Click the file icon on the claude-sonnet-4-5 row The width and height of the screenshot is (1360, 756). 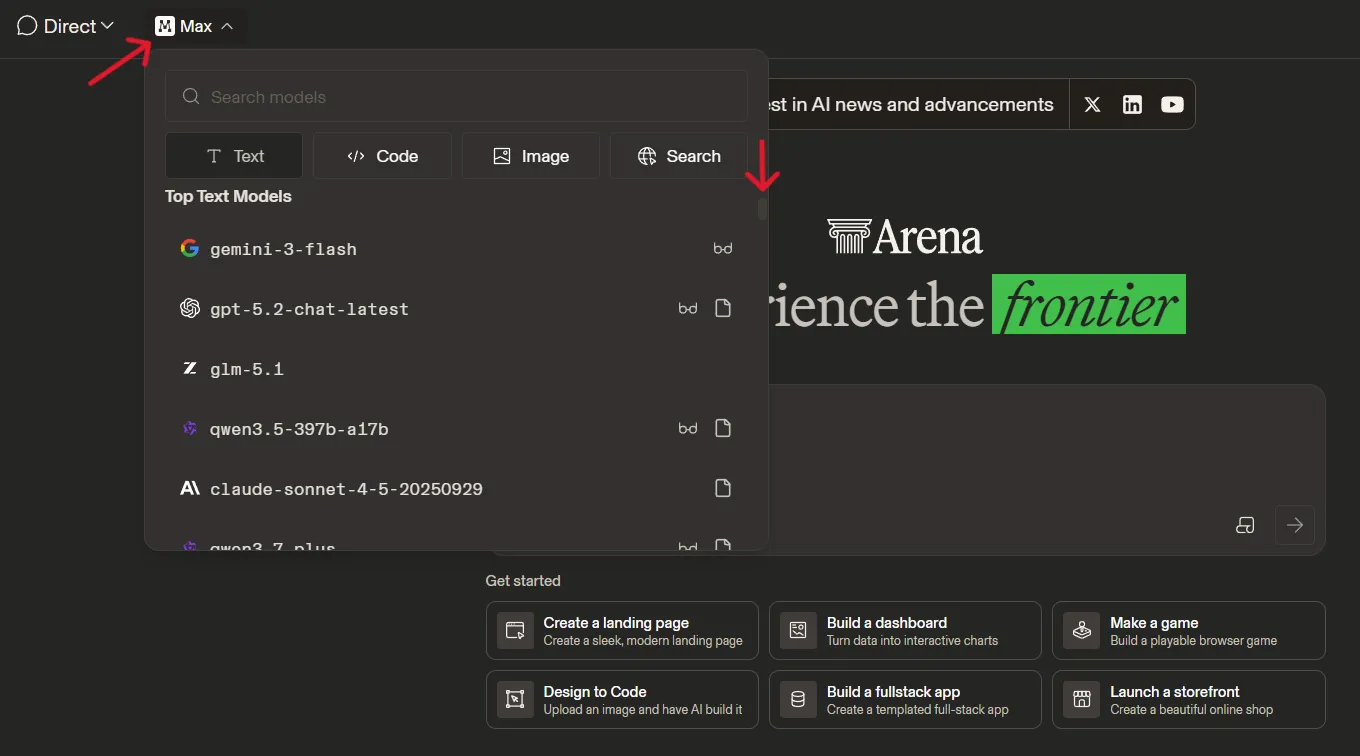pos(723,489)
